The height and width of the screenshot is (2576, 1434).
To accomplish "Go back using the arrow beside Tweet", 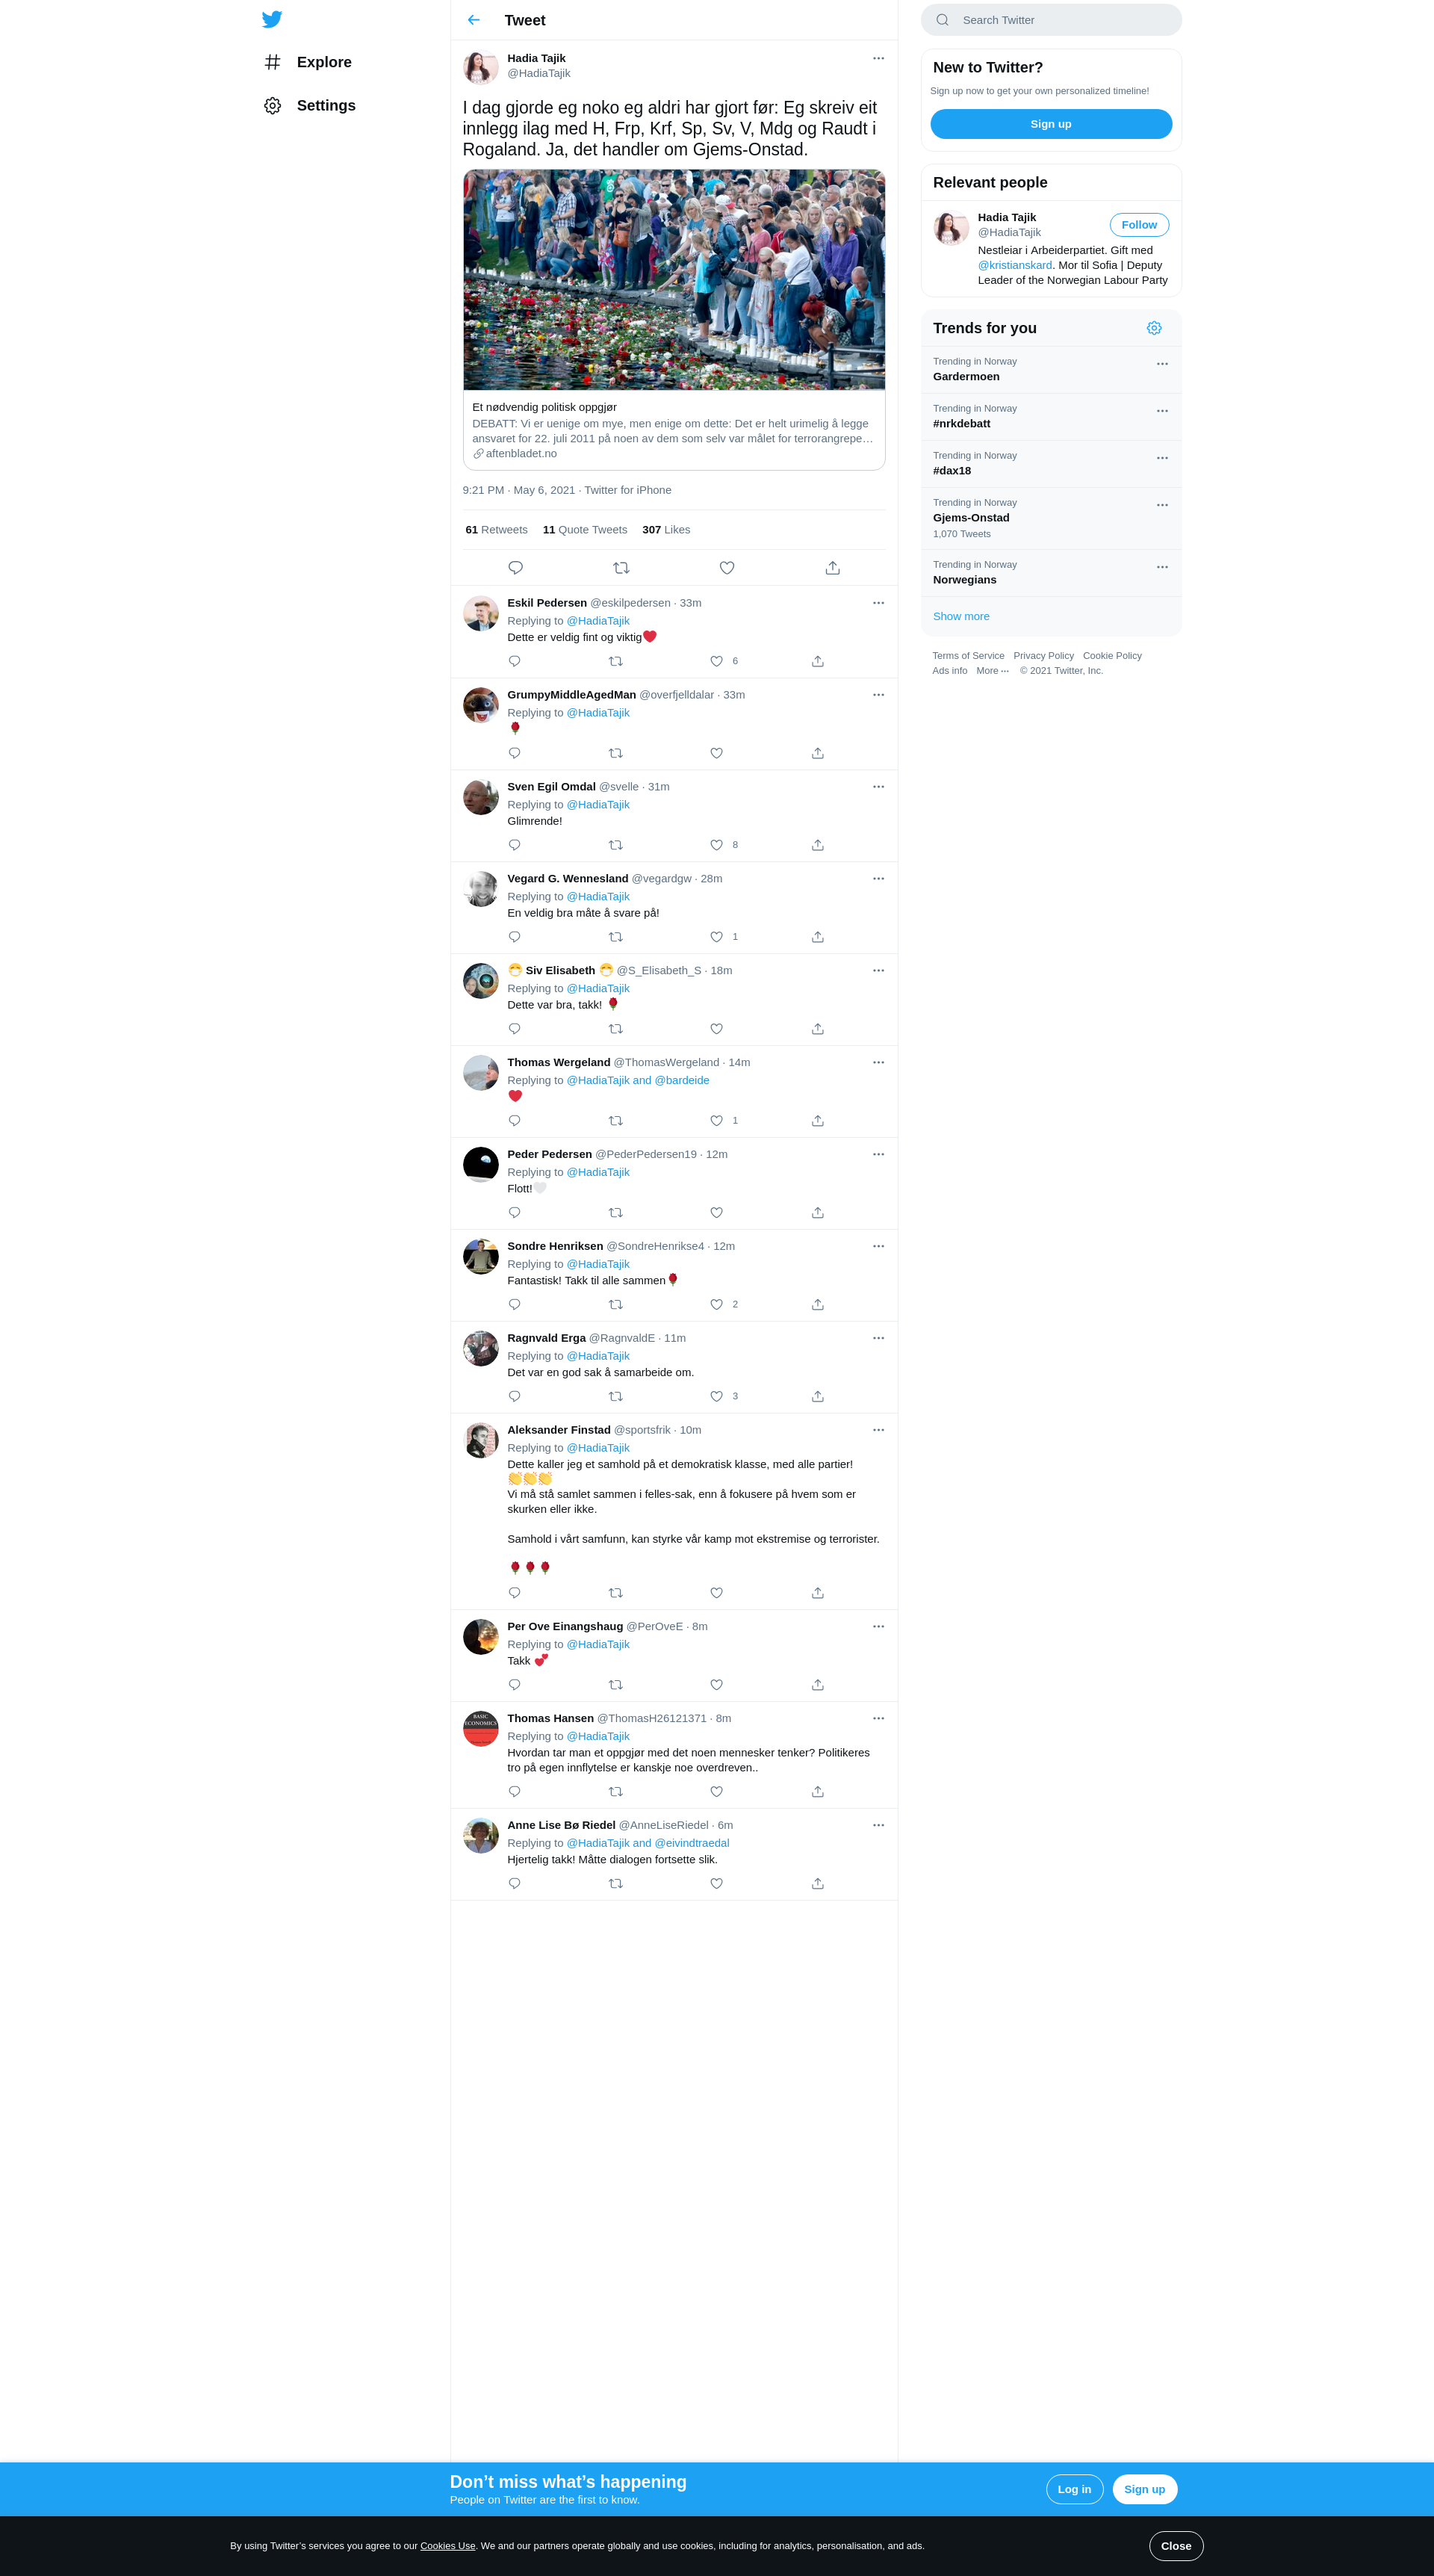I will coord(474,20).
